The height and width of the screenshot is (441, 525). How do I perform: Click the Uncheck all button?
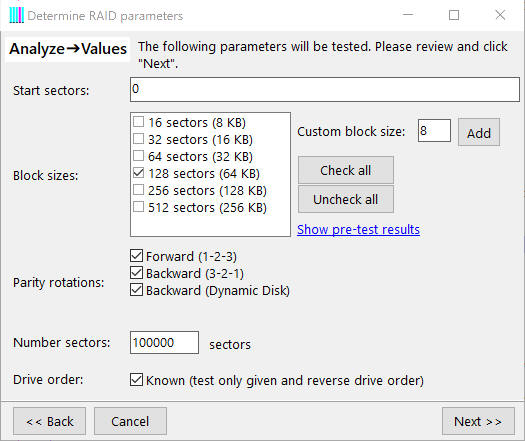pos(346,199)
